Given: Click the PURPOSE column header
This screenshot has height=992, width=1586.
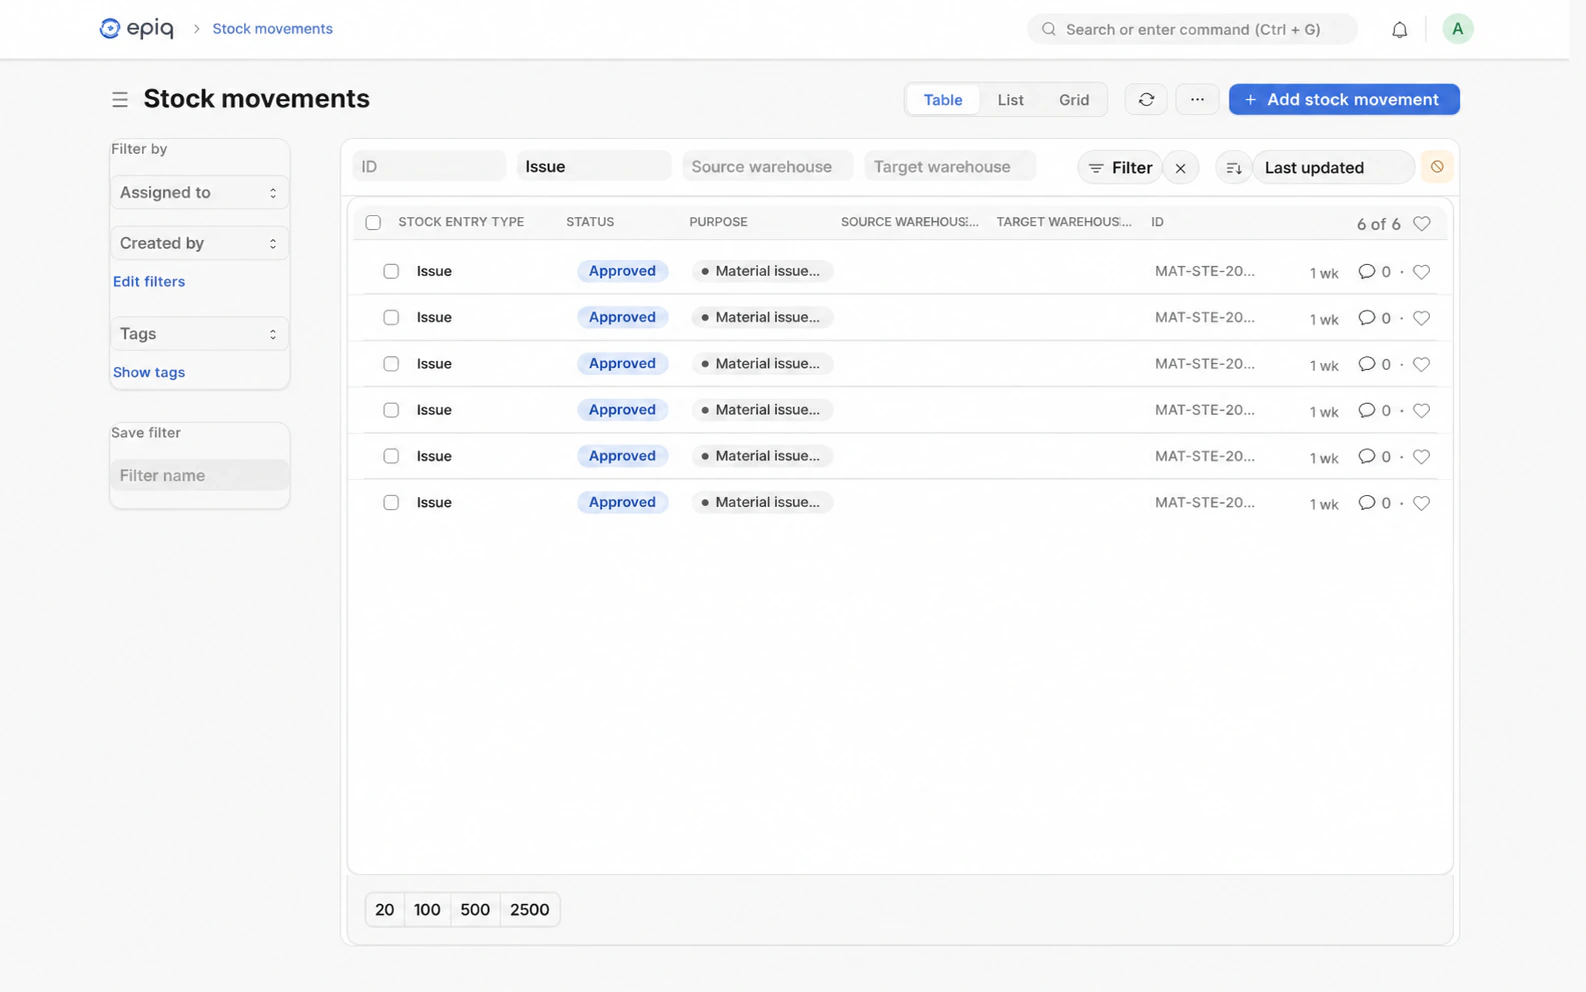Looking at the screenshot, I should (x=718, y=222).
